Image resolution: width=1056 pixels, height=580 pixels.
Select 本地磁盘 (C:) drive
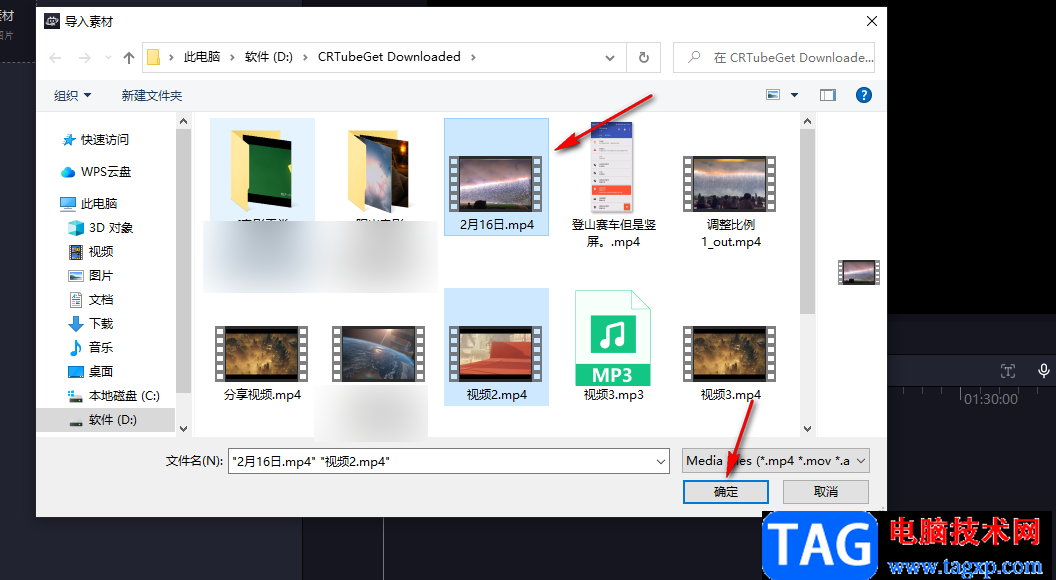pos(114,395)
